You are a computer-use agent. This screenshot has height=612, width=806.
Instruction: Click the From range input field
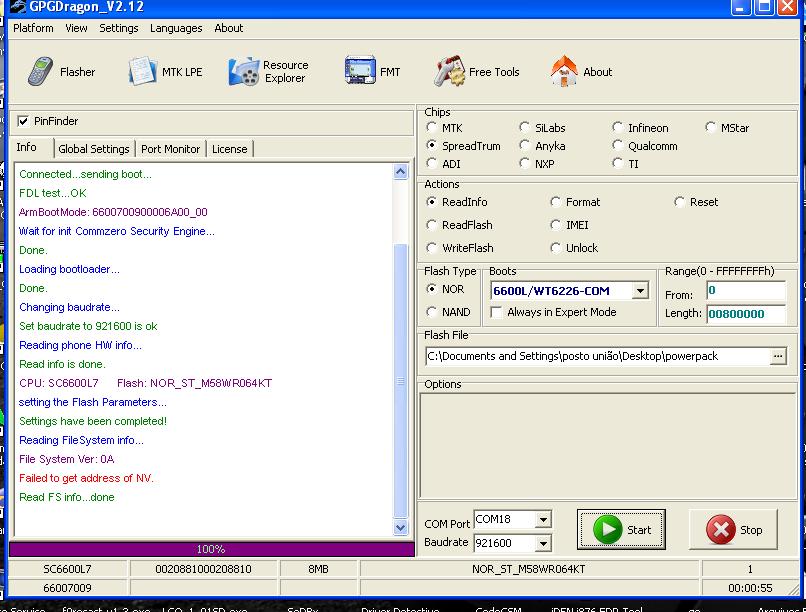coord(746,290)
